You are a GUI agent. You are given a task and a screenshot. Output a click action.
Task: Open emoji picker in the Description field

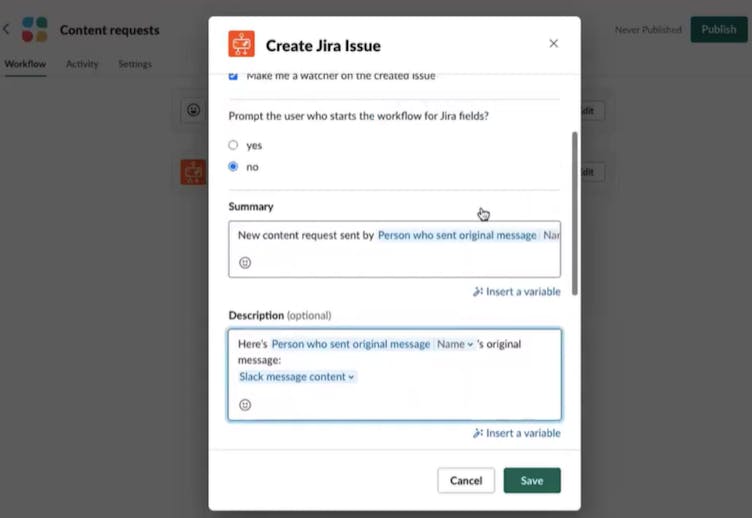[245, 405]
